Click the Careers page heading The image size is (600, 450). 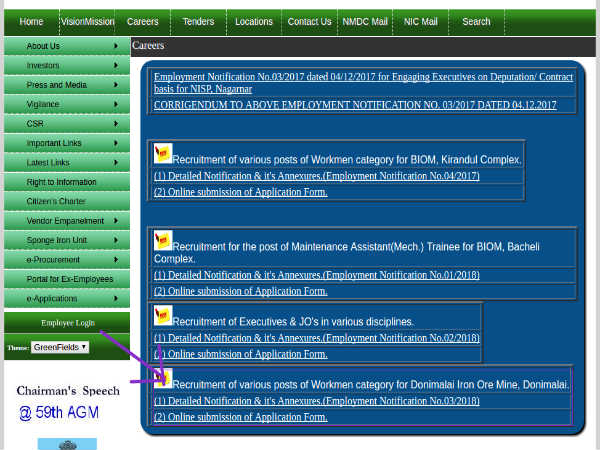tap(148, 46)
